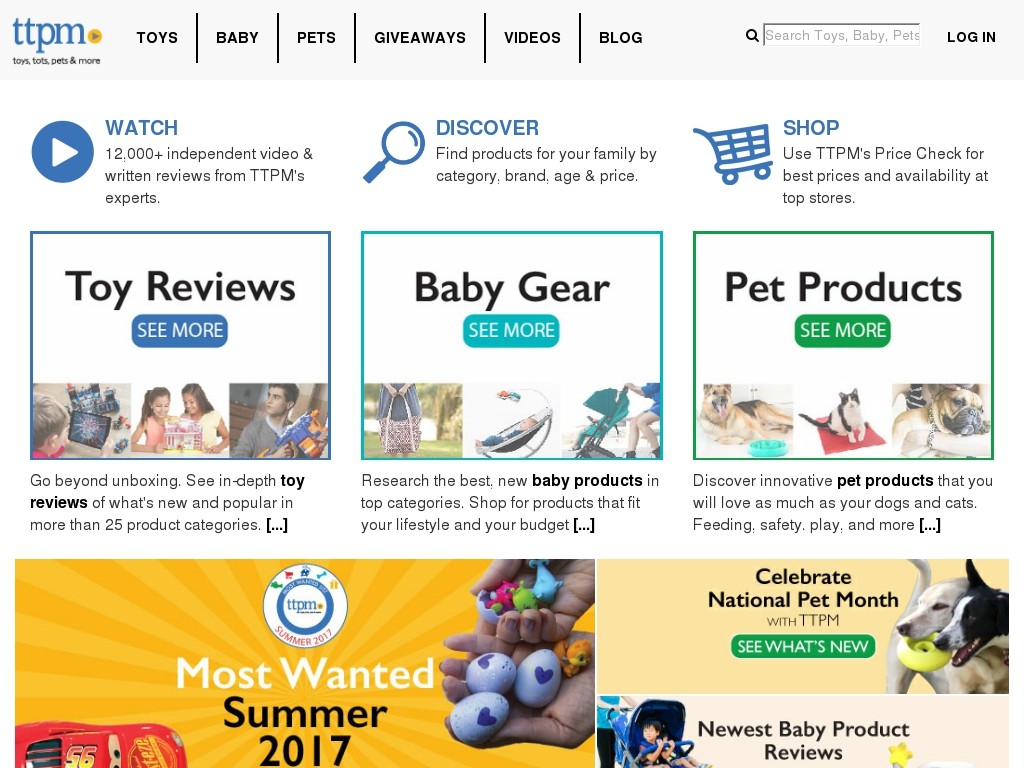Go to the Pets section

(x=316, y=38)
